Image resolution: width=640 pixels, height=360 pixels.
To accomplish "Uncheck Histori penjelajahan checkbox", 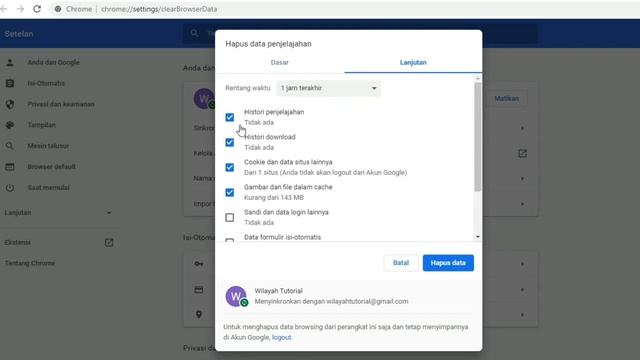I will coord(230,117).
